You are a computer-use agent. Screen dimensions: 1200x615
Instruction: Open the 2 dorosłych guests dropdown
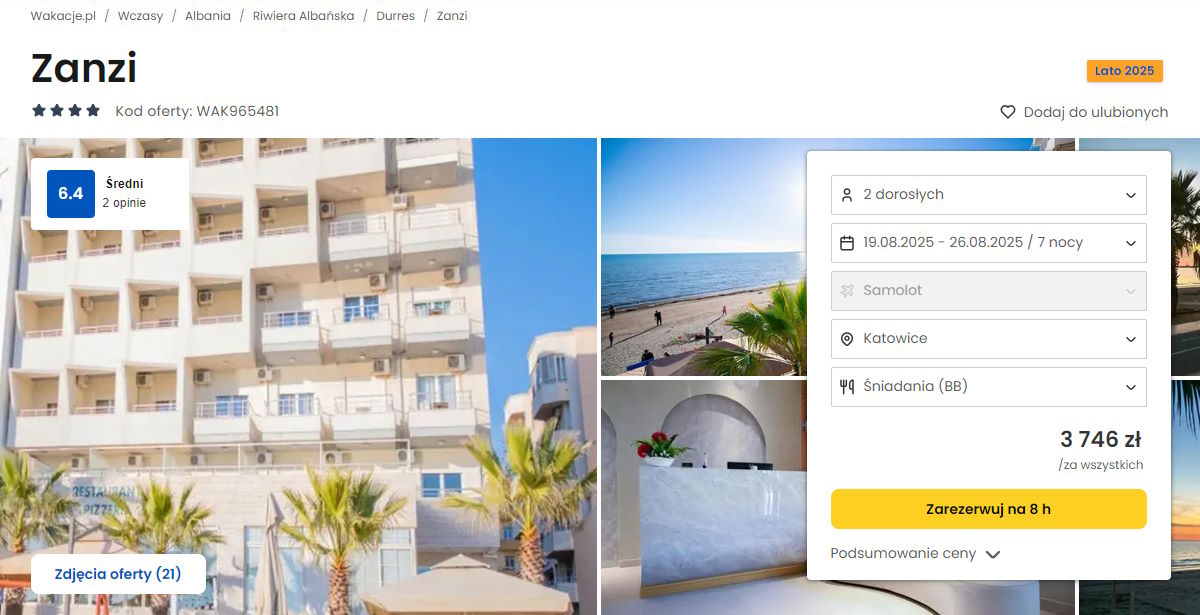pyautogui.click(x=989, y=195)
